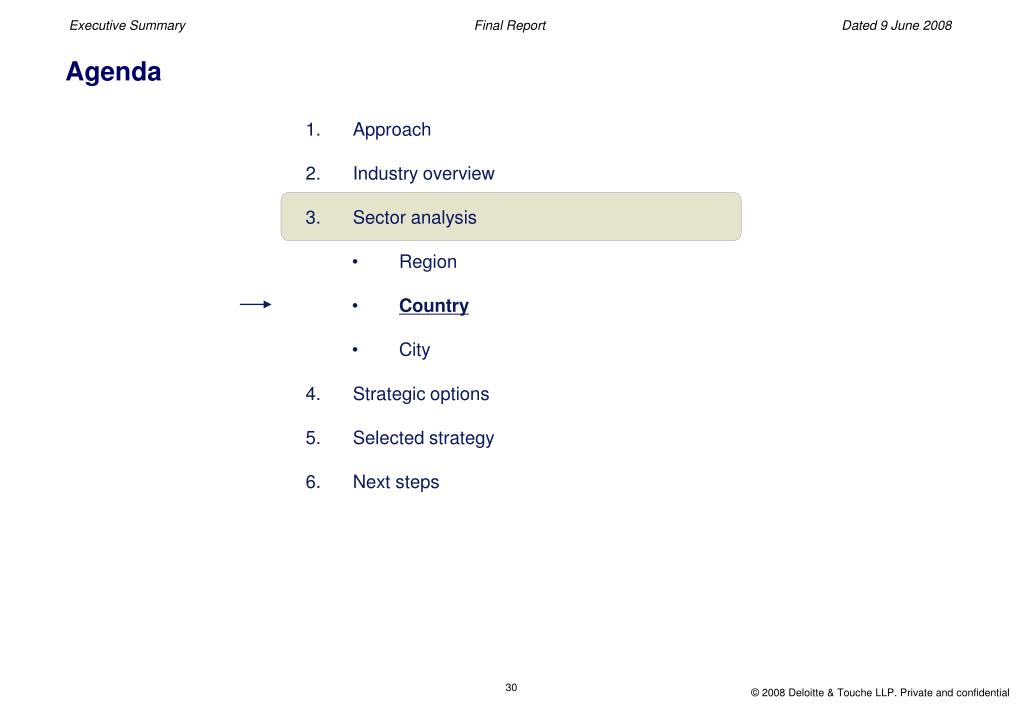Select the Selected strategy item

coord(423,438)
